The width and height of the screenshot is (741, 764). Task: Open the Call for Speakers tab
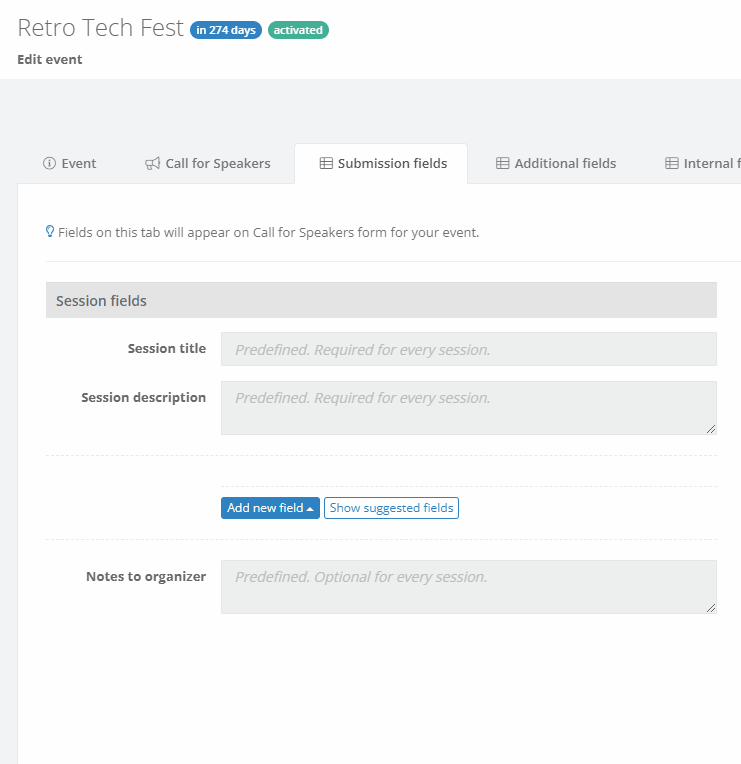pyautogui.click(x=208, y=164)
